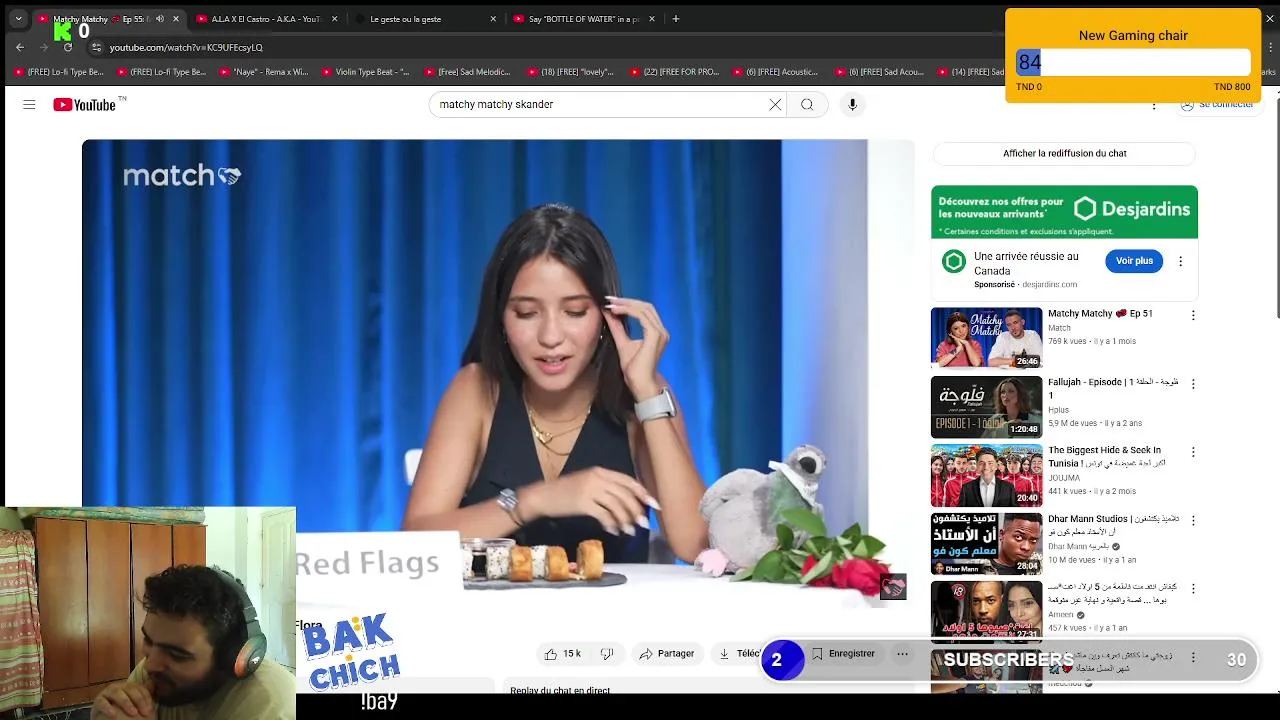Image resolution: width=1280 pixels, height=720 pixels.
Task: Open YouTube settings three-dot menu
Action: (x=1154, y=104)
